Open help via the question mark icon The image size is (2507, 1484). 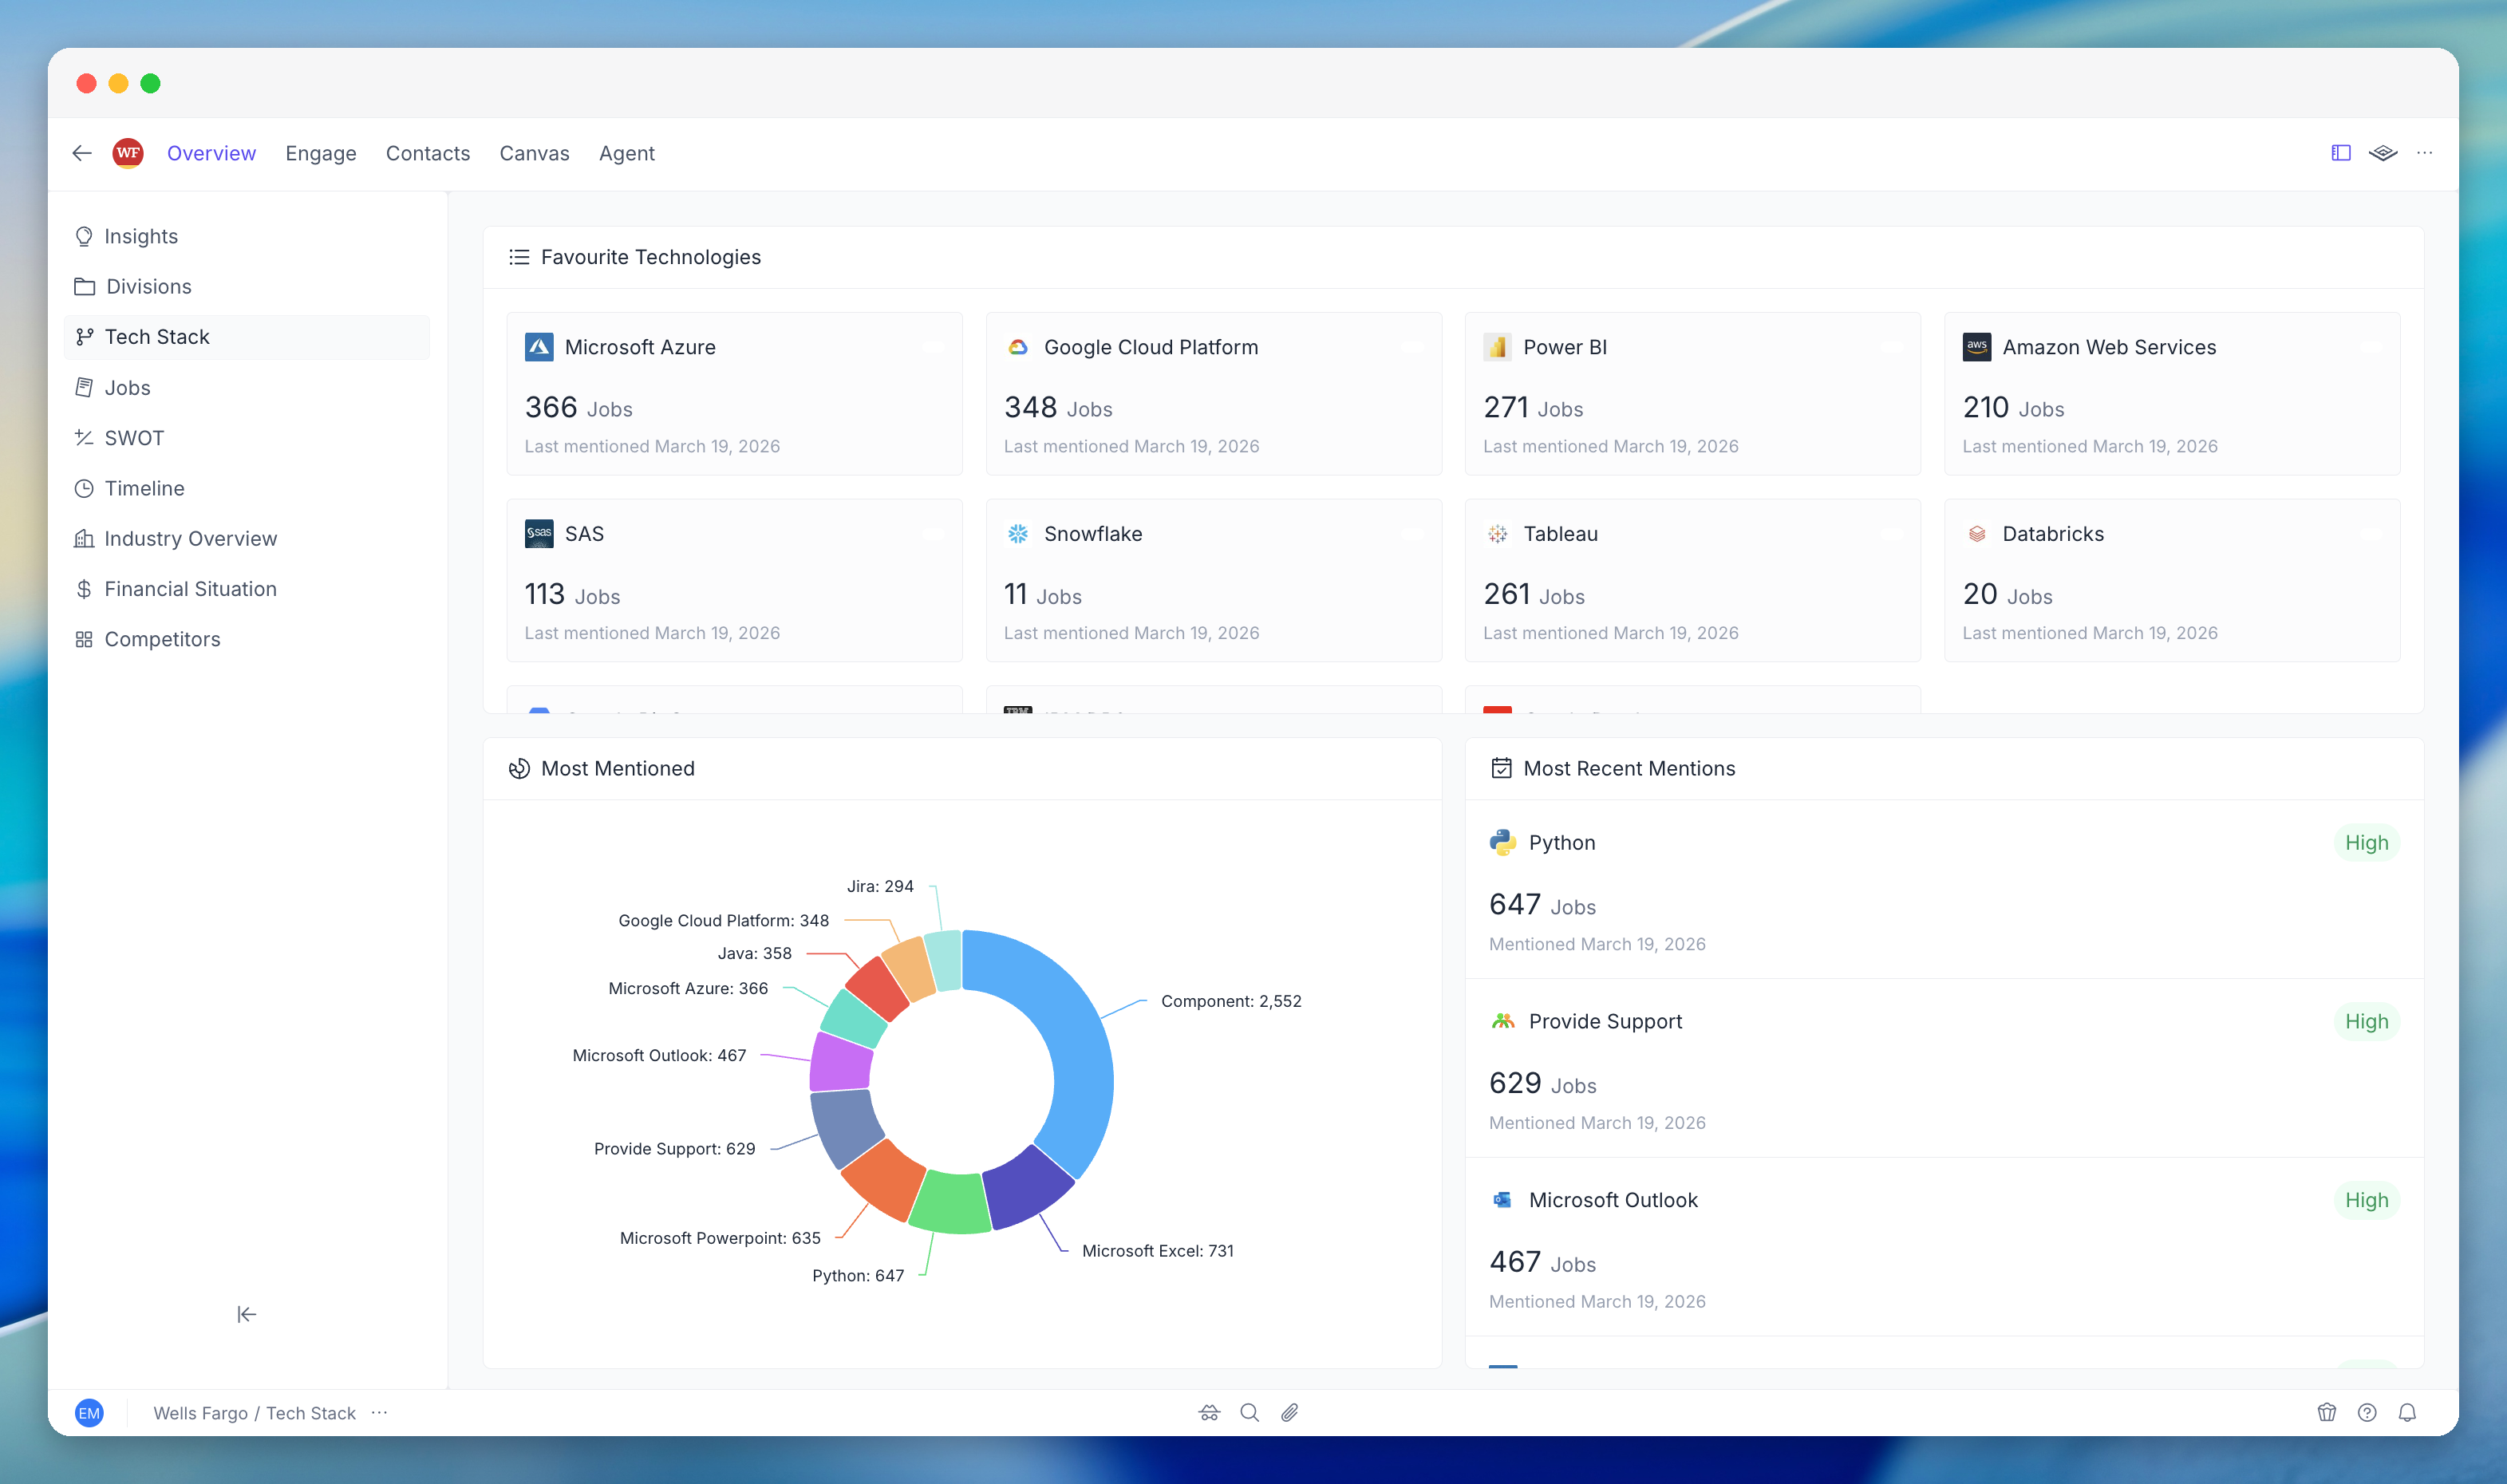coord(2367,1413)
